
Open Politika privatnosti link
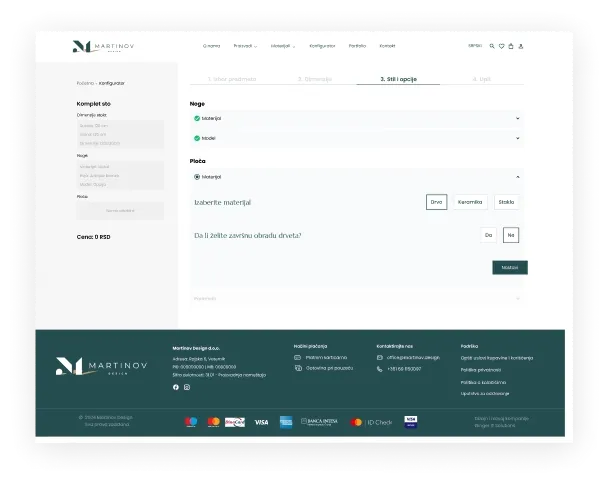(481, 370)
